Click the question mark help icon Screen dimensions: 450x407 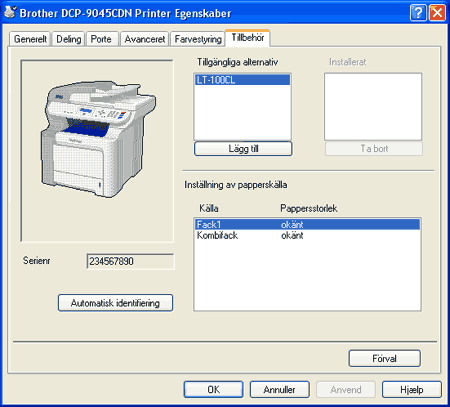[418, 13]
